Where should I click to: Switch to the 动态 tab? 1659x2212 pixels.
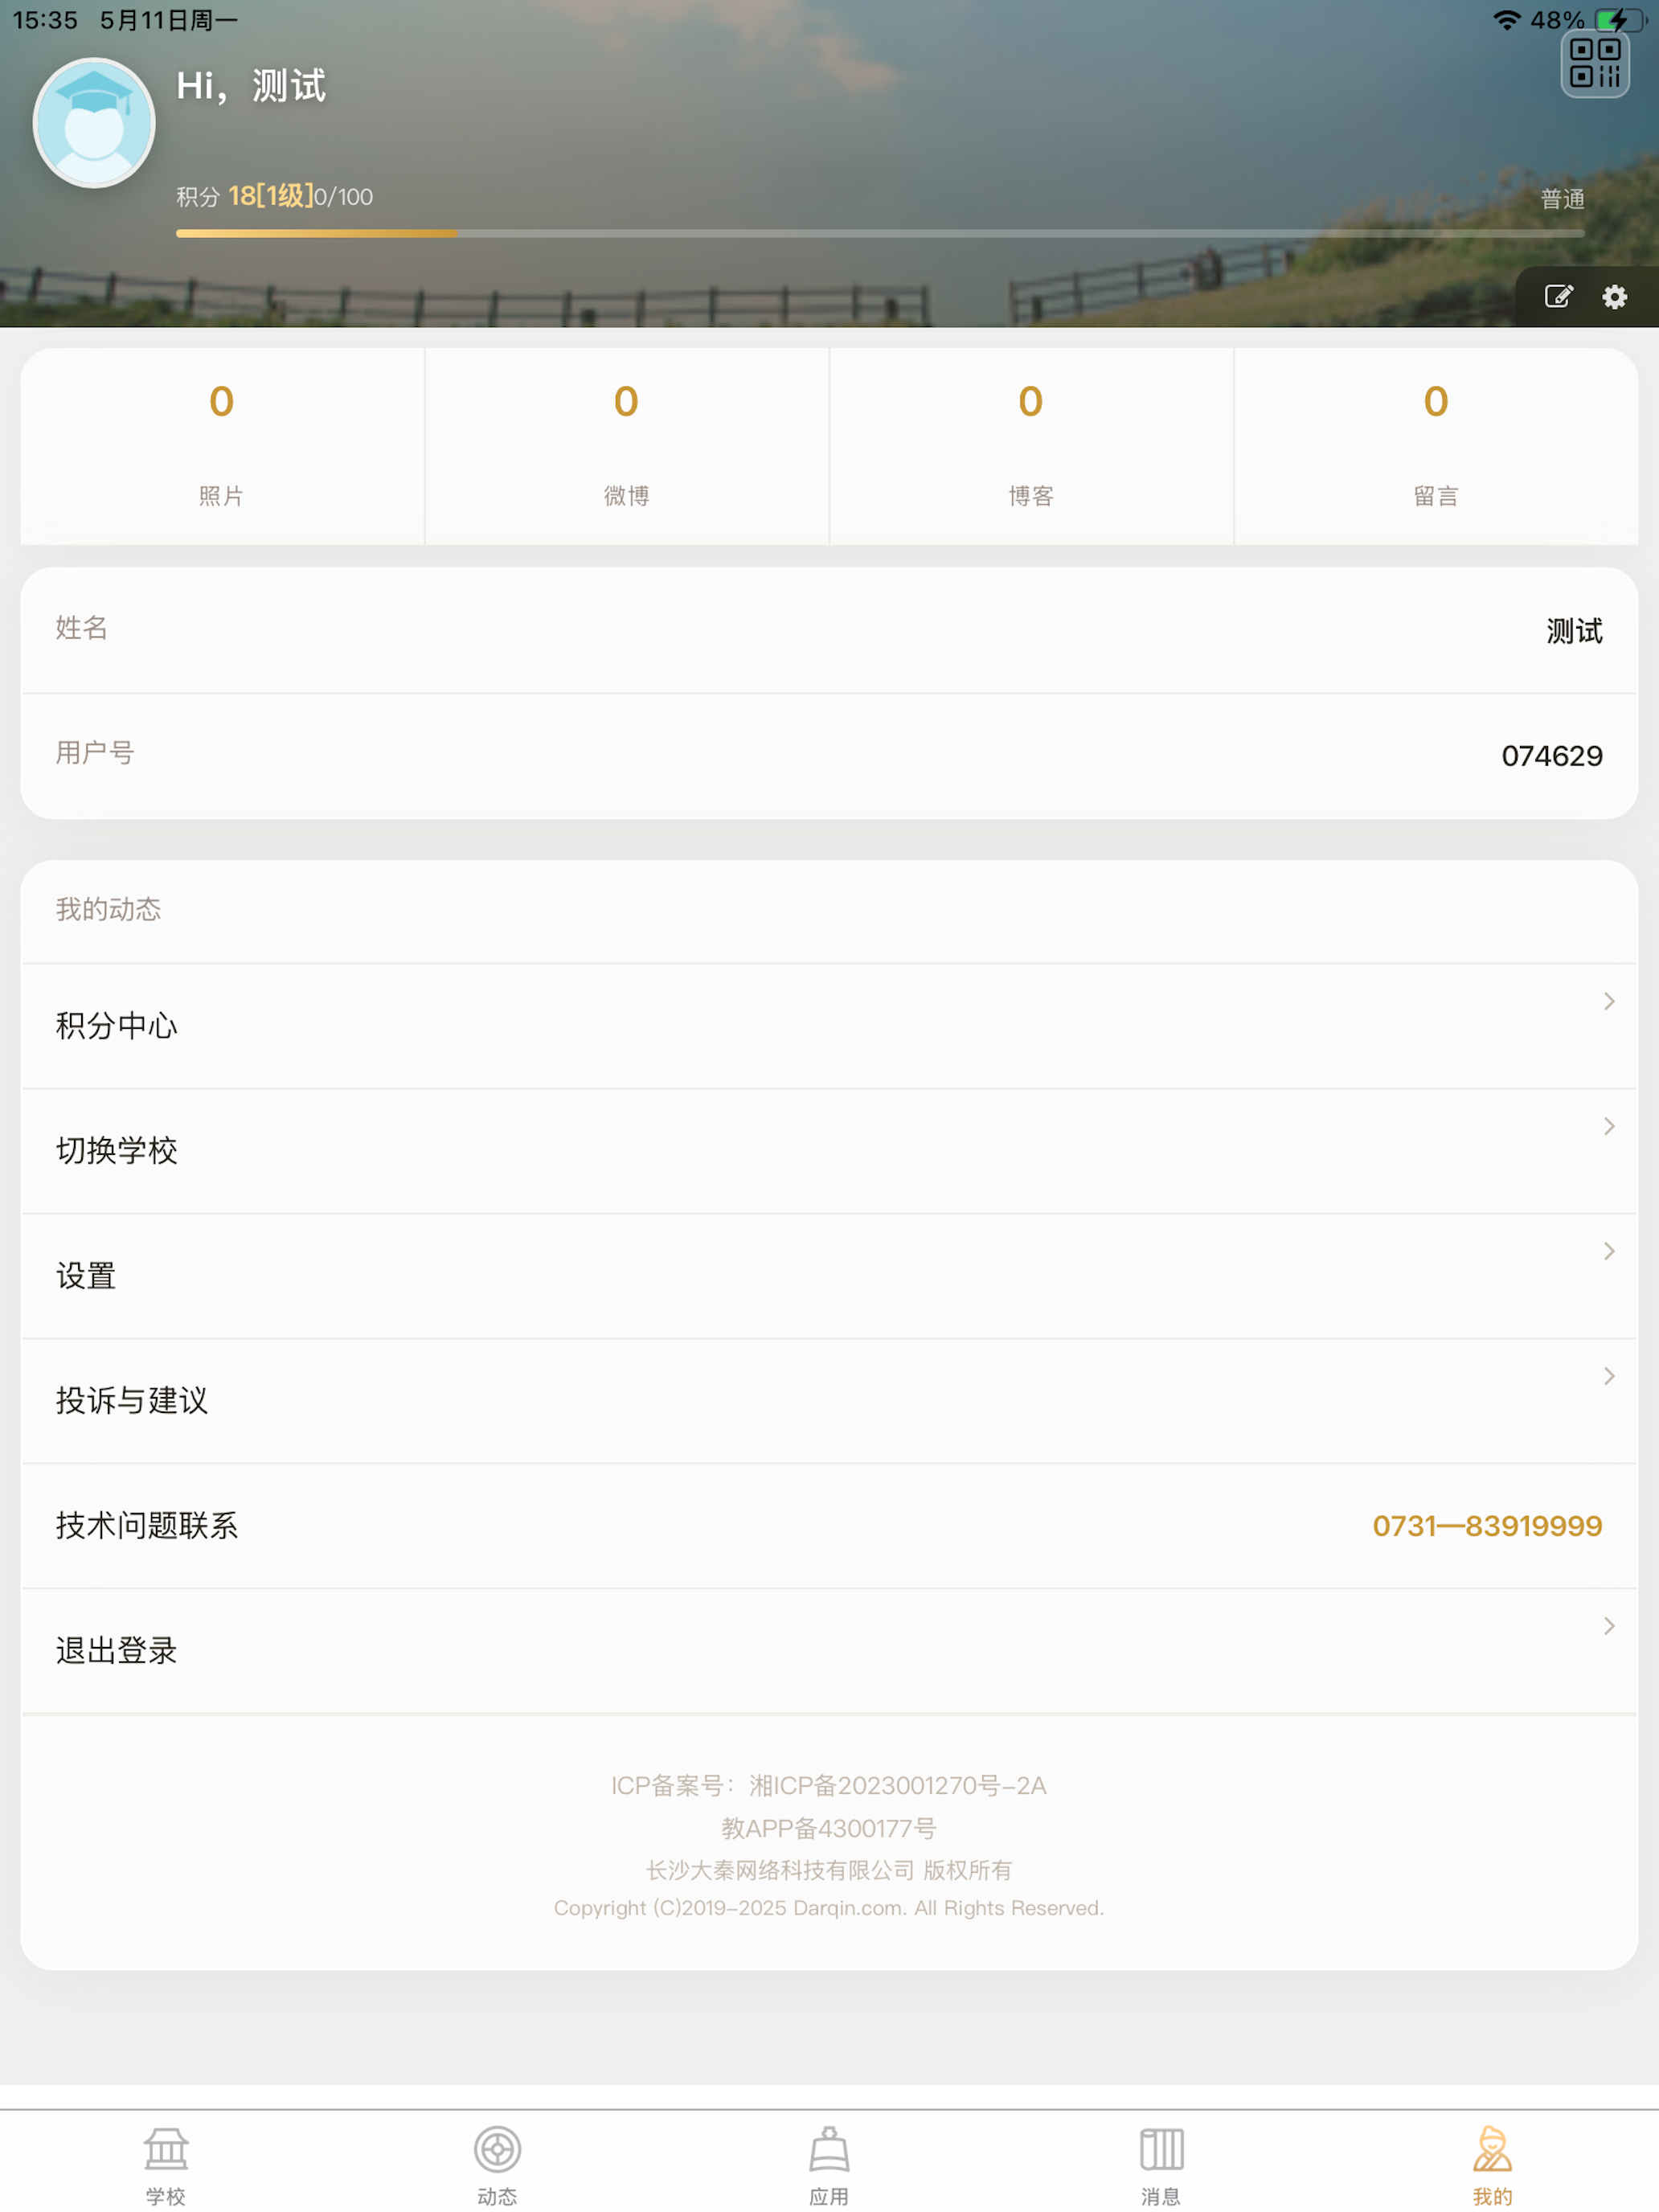(497, 2165)
